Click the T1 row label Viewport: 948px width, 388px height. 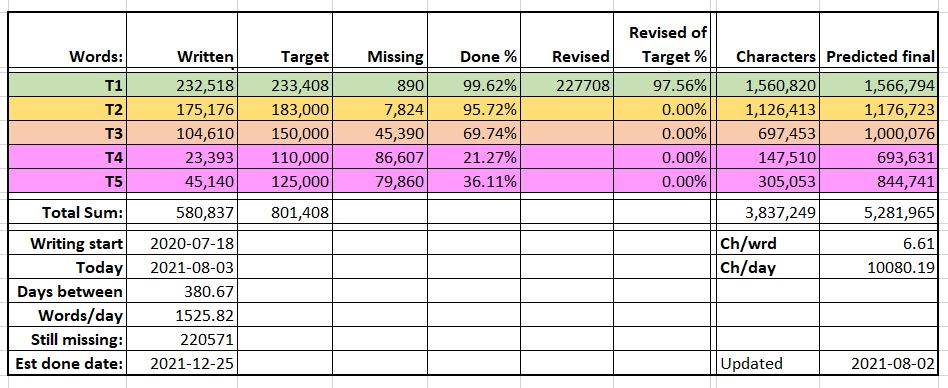pos(67,86)
